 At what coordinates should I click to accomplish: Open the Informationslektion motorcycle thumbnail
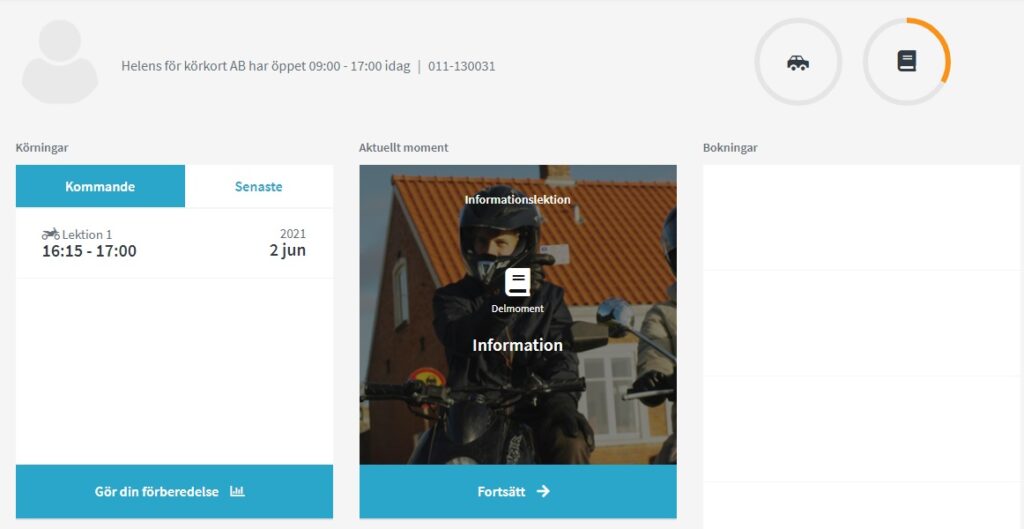click(x=518, y=314)
